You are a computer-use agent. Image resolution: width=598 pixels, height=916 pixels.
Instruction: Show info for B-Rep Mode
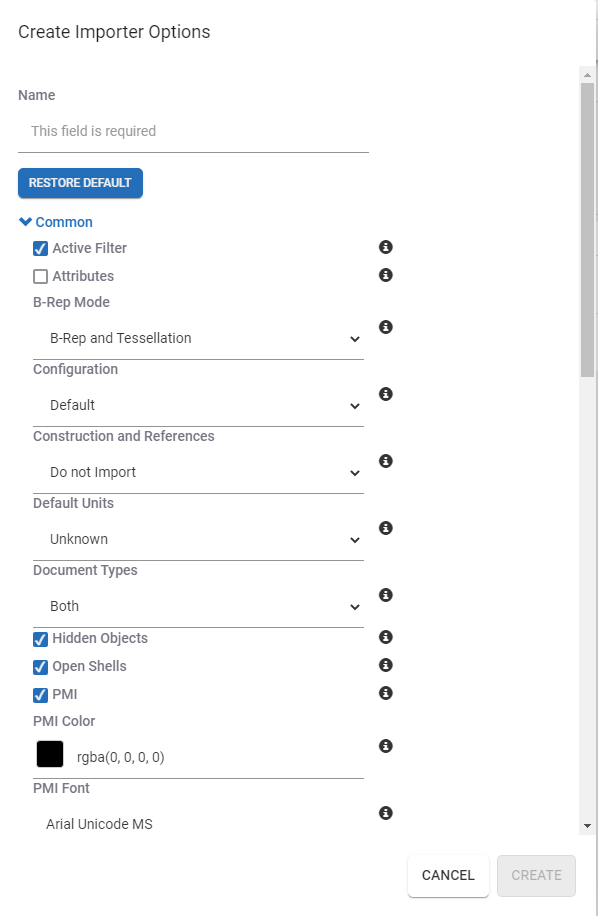[385, 327]
